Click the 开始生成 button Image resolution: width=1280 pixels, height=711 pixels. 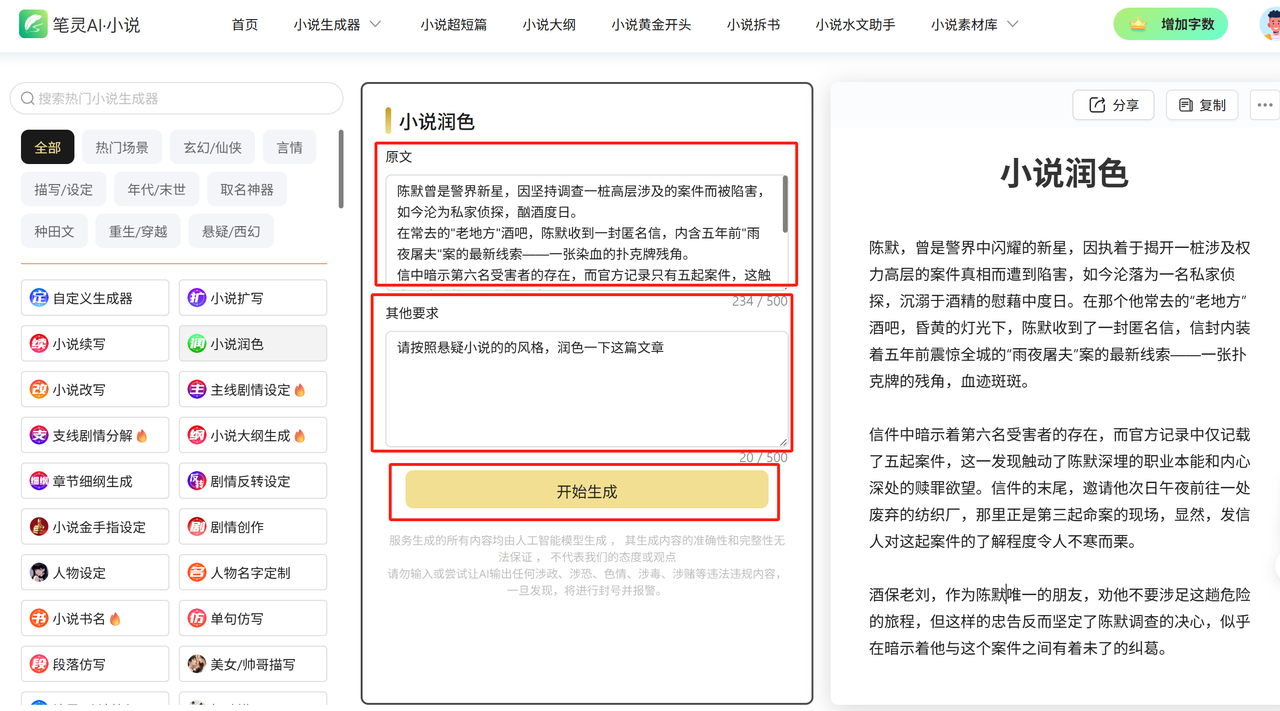tap(587, 490)
